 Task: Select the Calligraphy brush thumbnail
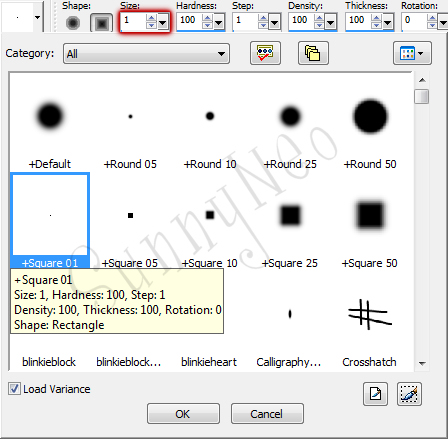pyautogui.click(x=289, y=321)
